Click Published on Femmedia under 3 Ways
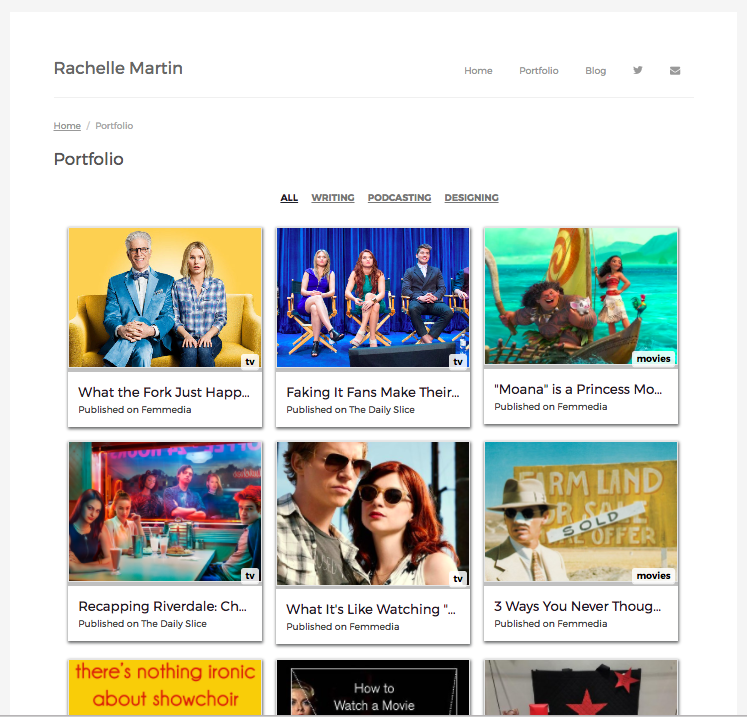747x717 pixels. (x=550, y=624)
